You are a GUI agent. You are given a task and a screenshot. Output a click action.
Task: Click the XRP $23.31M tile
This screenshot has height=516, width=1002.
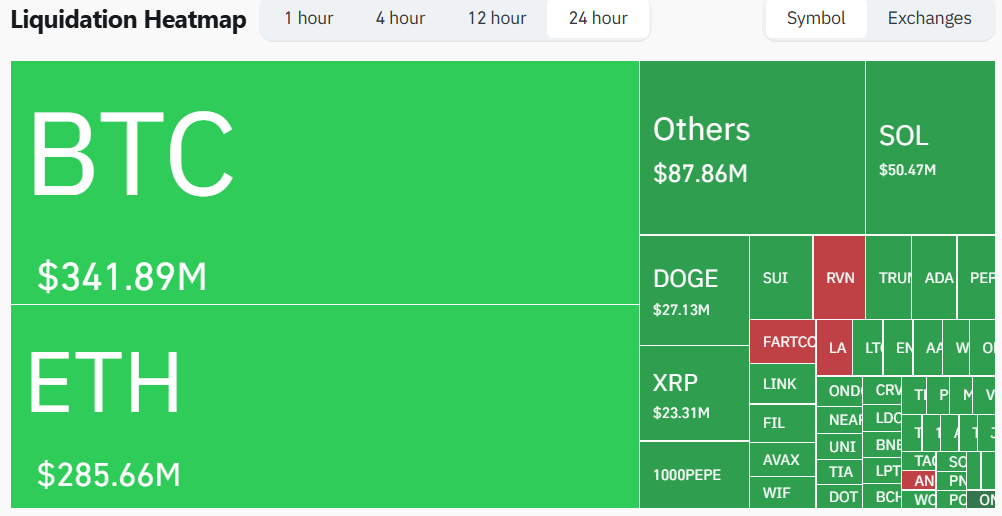(x=694, y=393)
